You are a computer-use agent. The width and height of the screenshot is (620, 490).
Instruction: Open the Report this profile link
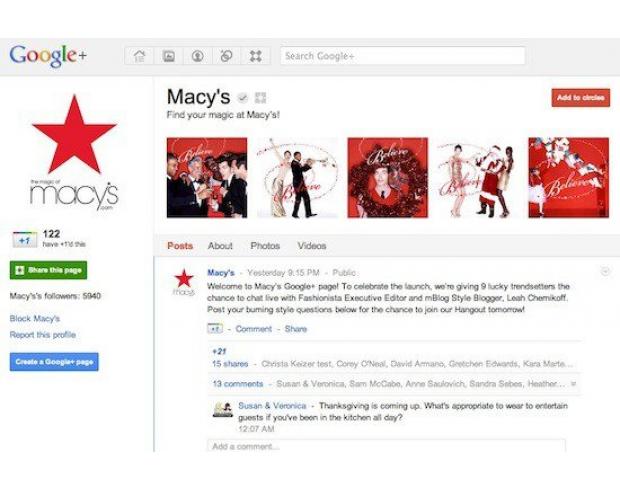pyautogui.click(x=43, y=335)
